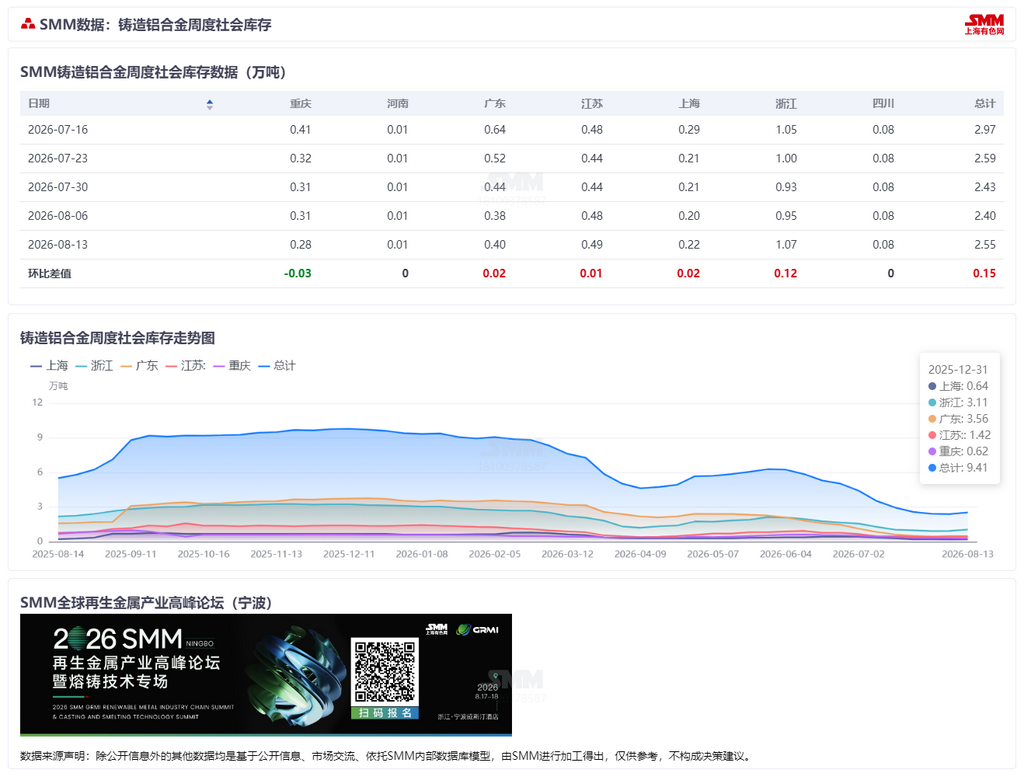Click the -0.03 重庆 change value

pos(298,274)
